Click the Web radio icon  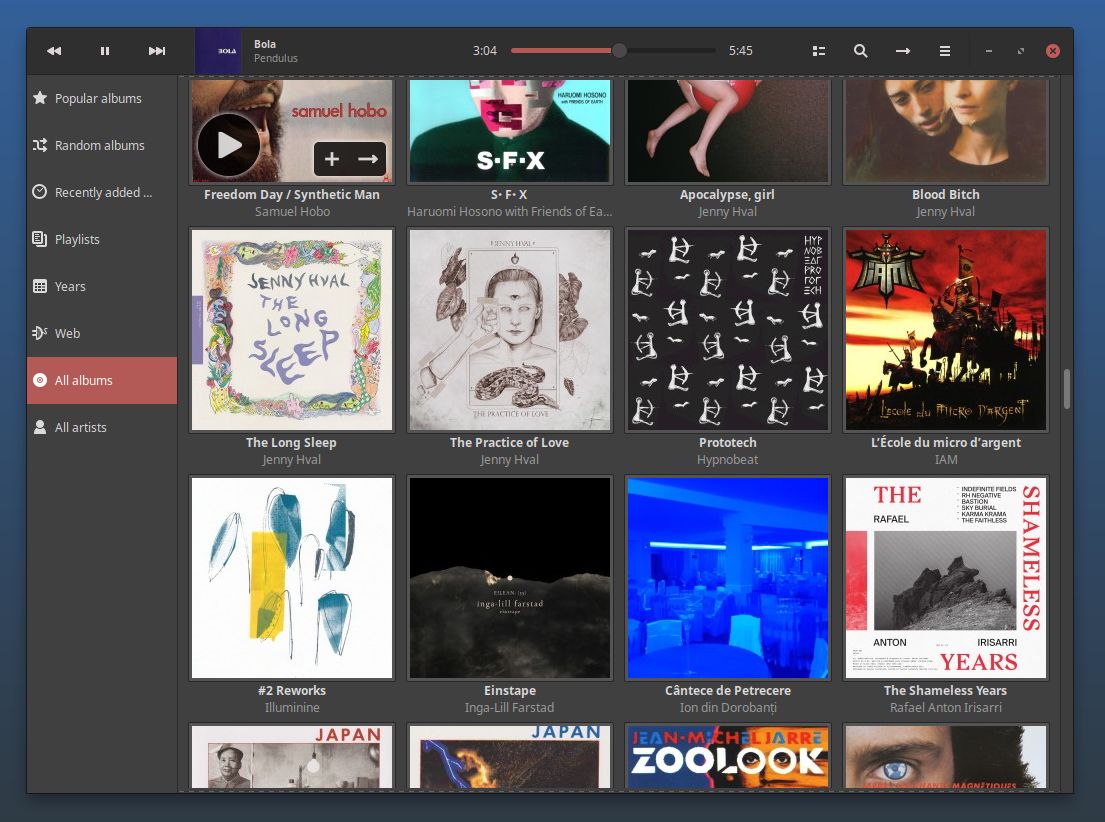tap(40, 333)
